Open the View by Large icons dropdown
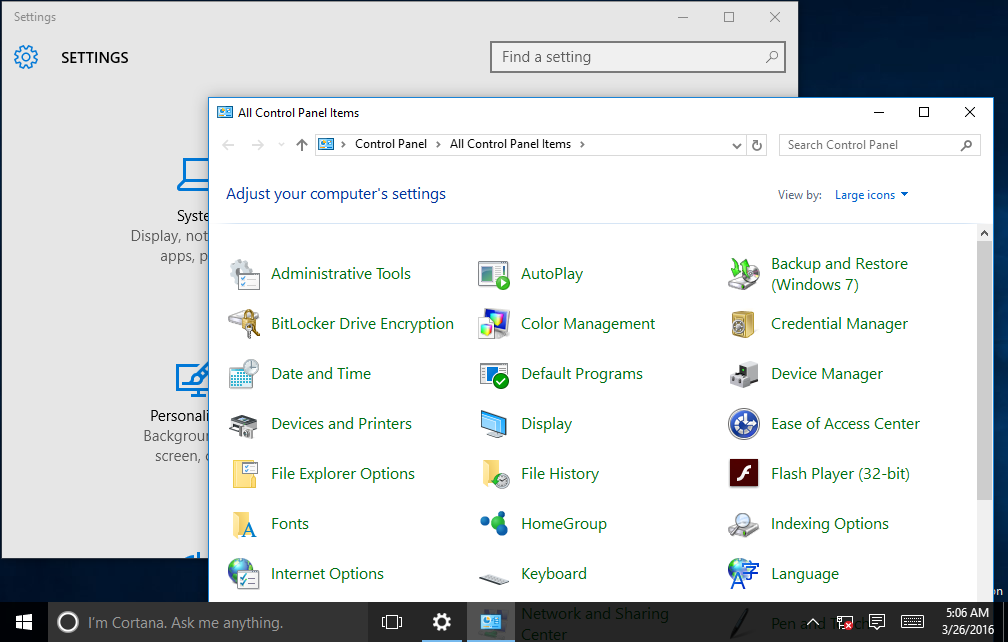Viewport: 1008px width, 642px height. pos(871,195)
